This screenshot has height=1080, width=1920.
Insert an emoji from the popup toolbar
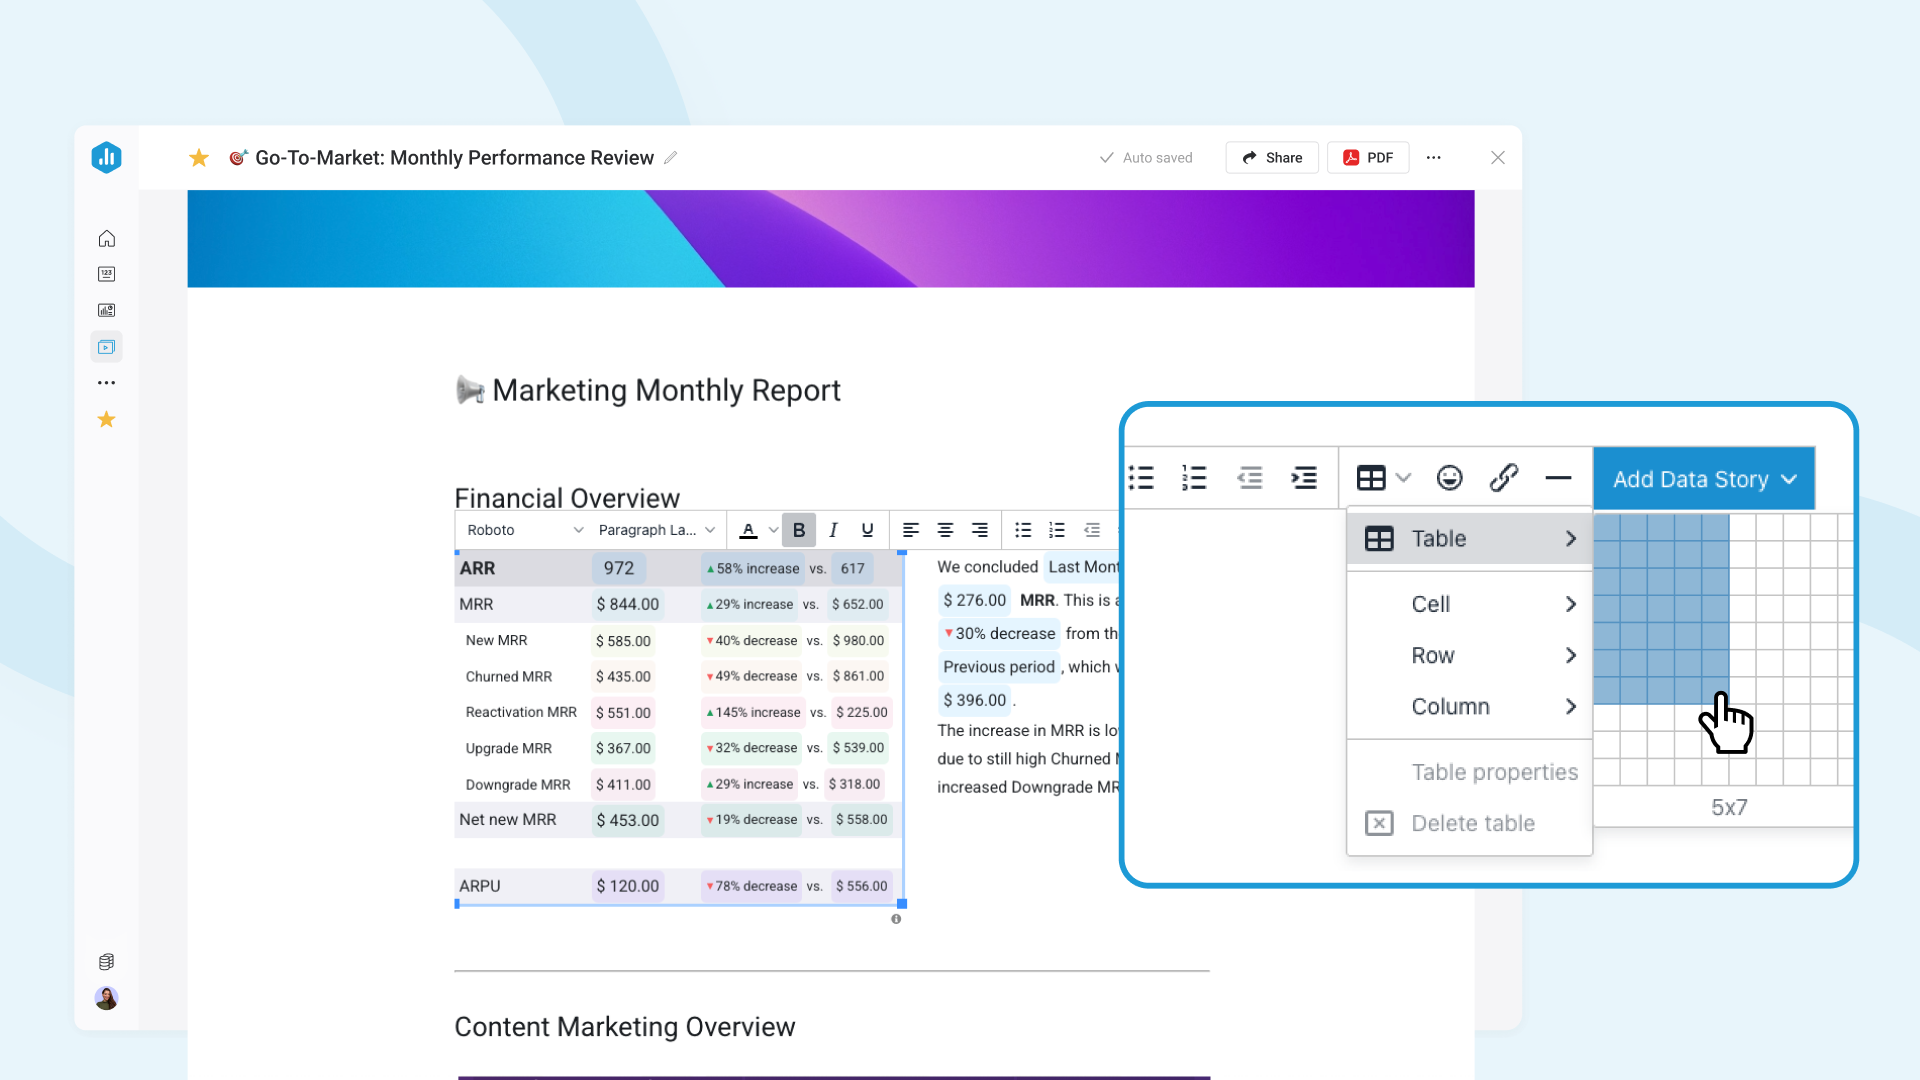(1449, 478)
